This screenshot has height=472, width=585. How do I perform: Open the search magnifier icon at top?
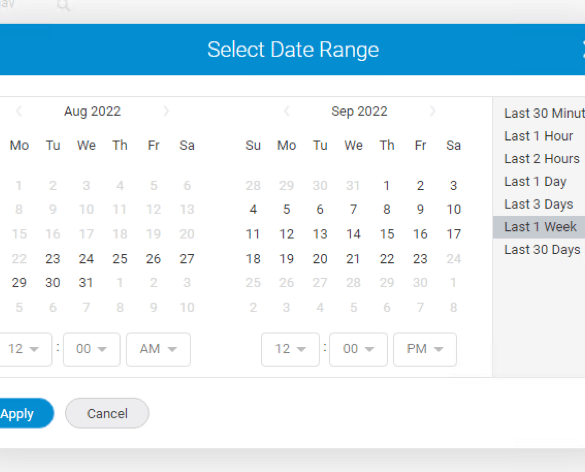point(63,5)
